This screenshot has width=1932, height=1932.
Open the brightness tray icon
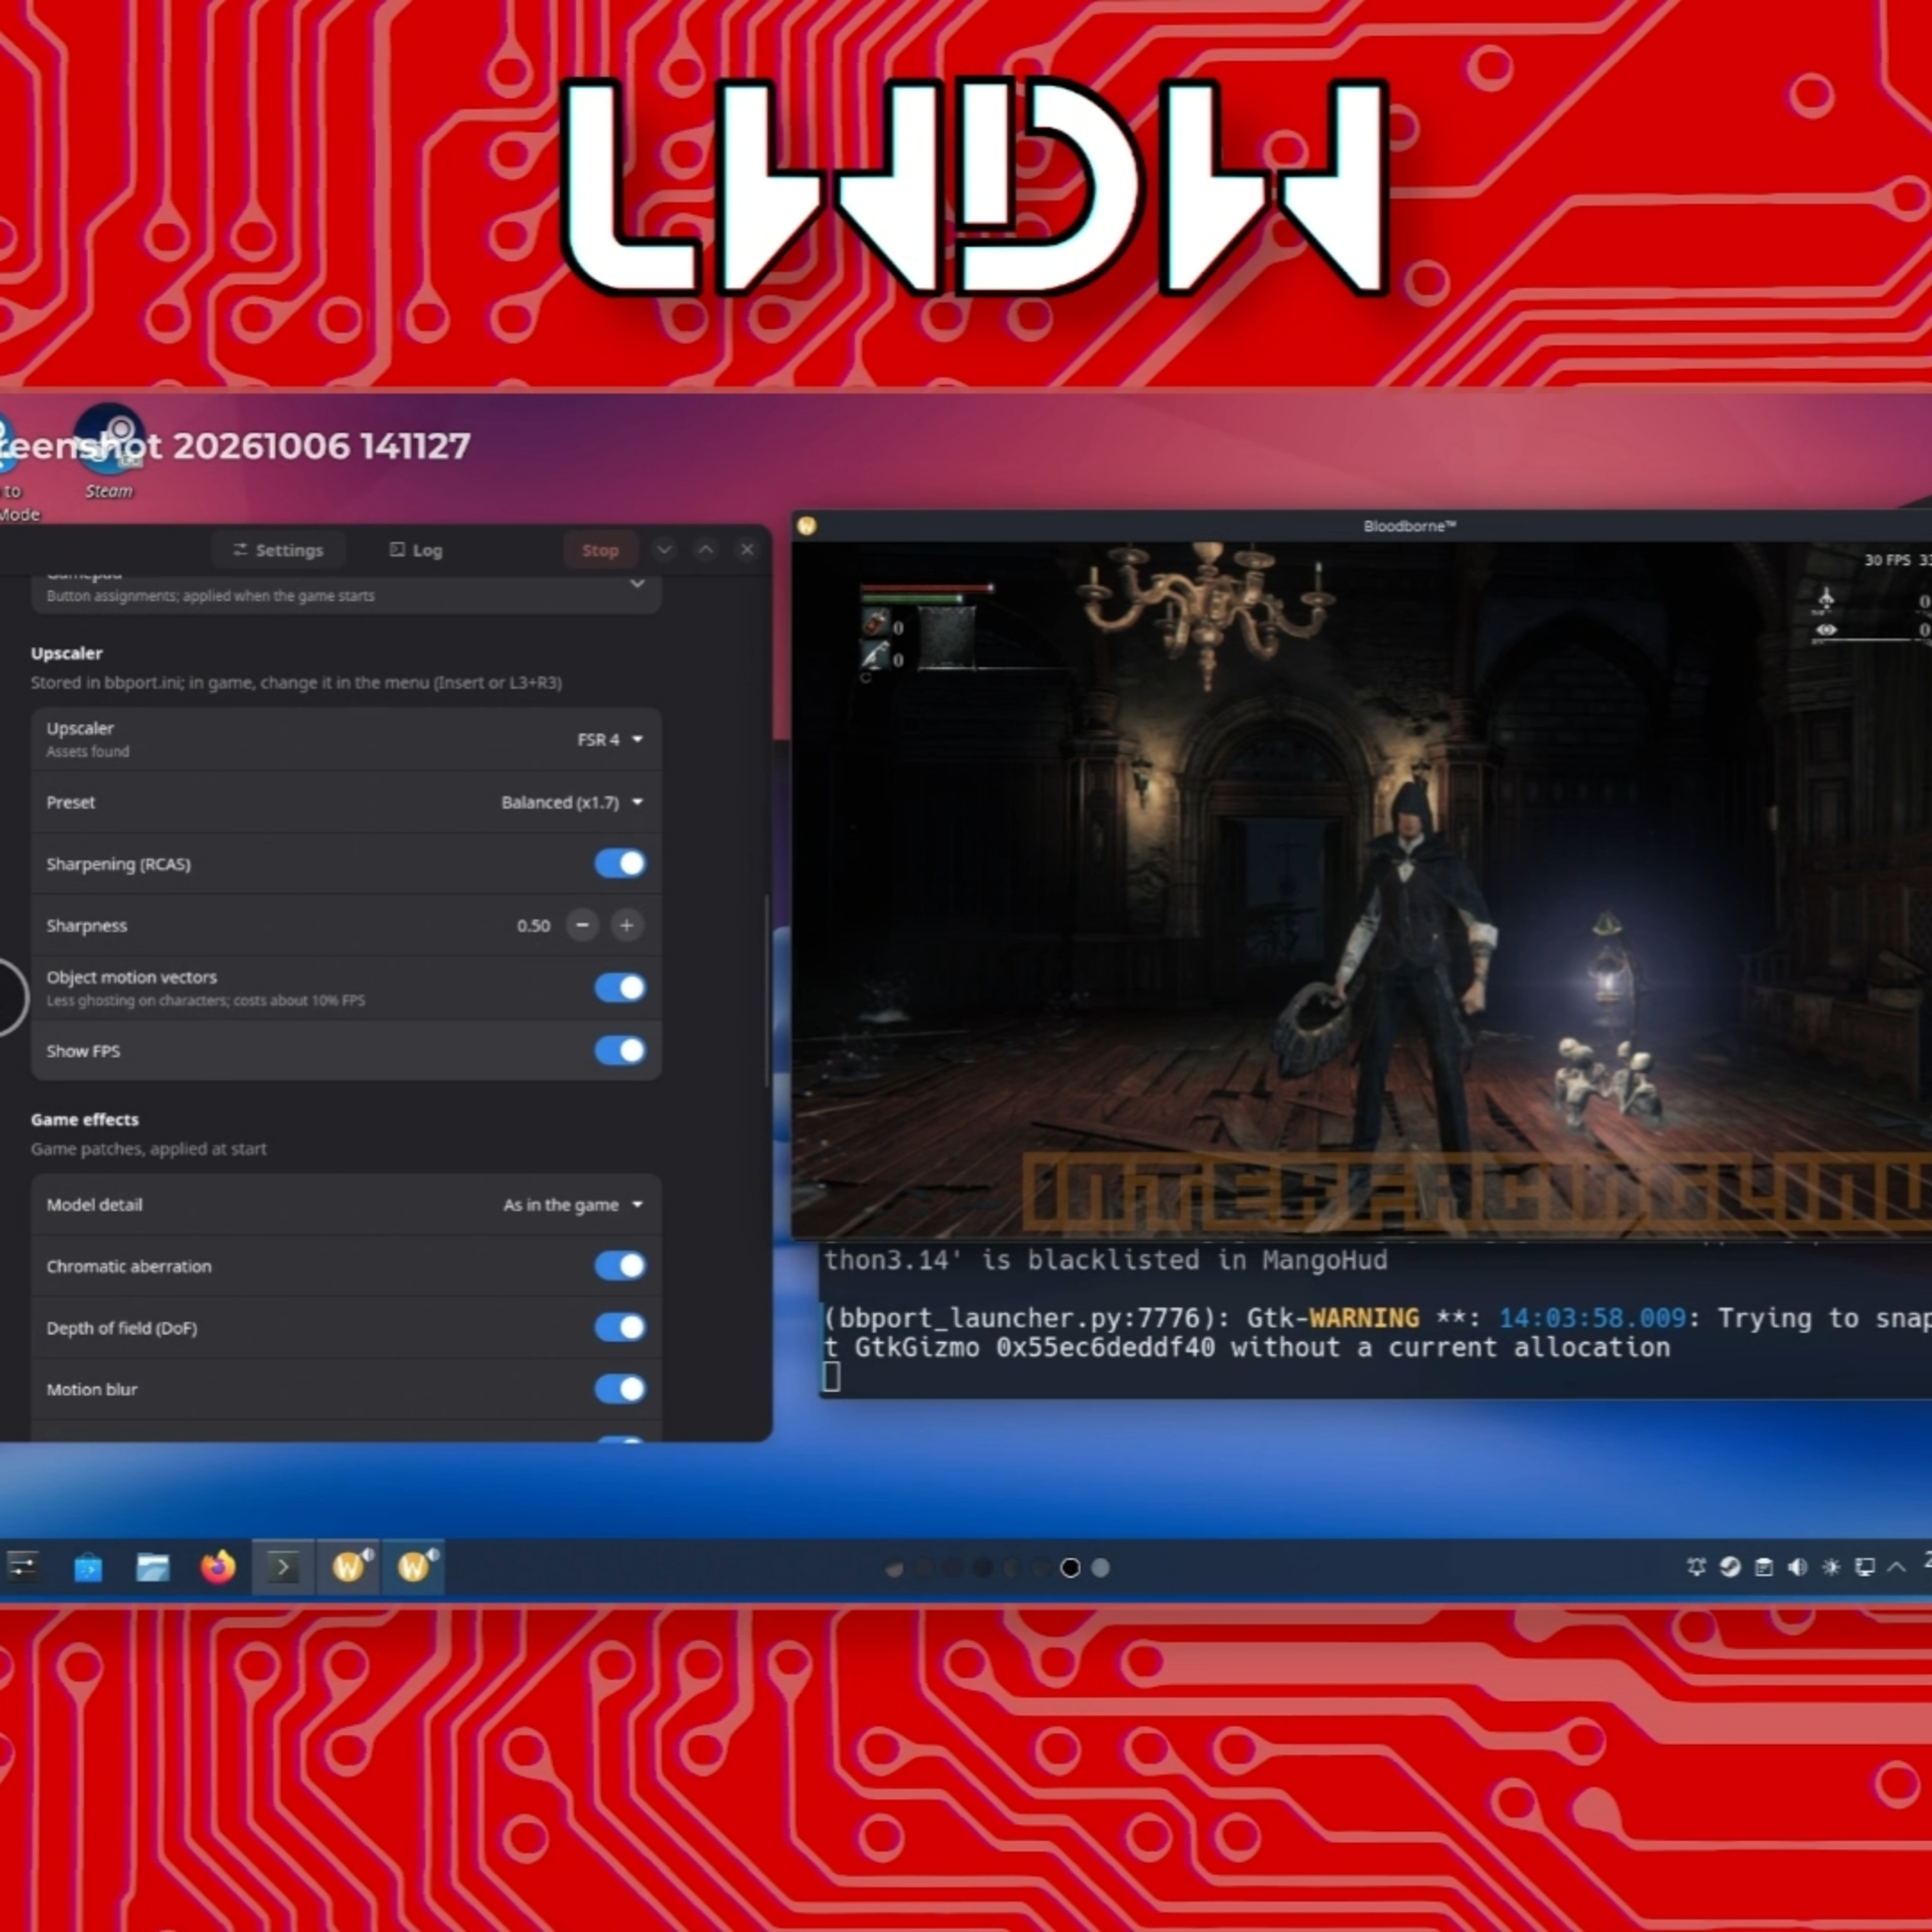[1831, 1567]
